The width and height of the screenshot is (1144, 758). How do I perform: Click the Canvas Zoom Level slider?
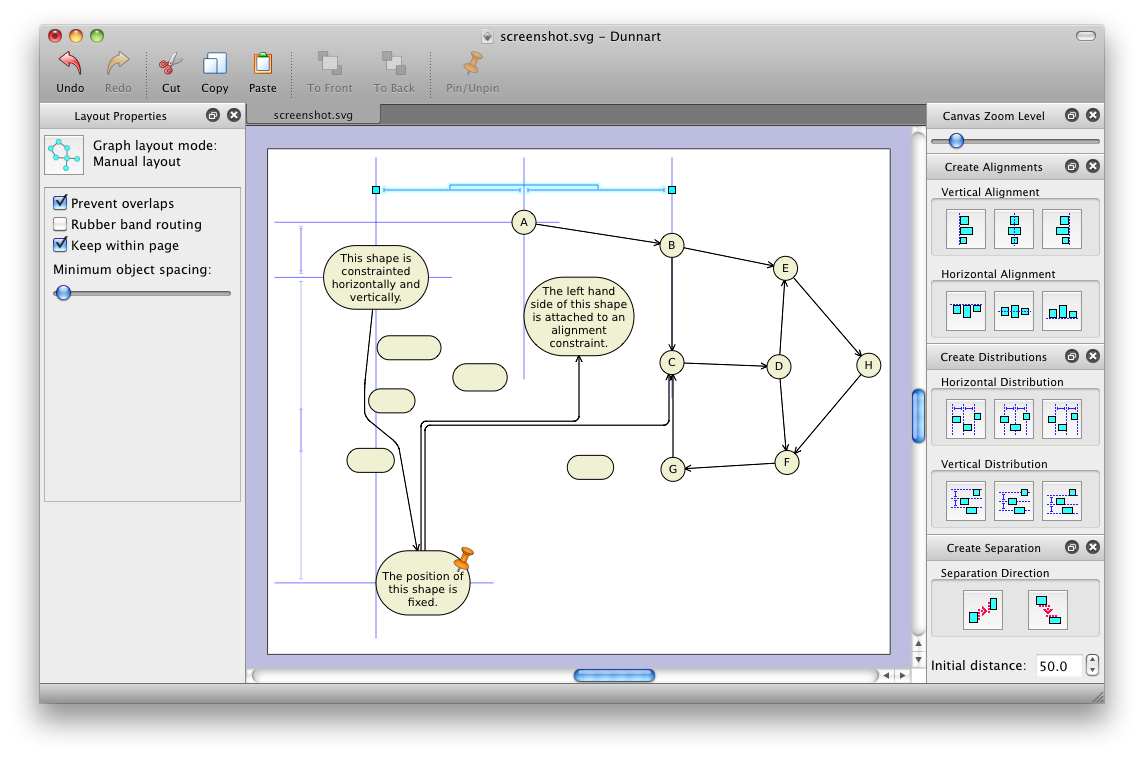[1014, 141]
